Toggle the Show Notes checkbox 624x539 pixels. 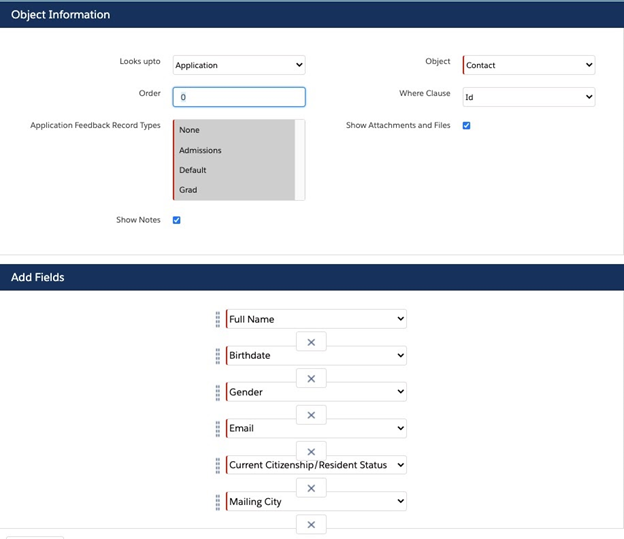(177, 220)
